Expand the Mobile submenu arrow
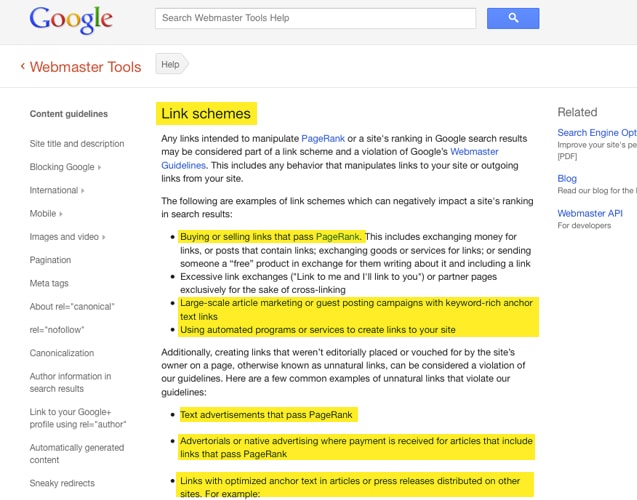637x500 pixels. point(61,214)
